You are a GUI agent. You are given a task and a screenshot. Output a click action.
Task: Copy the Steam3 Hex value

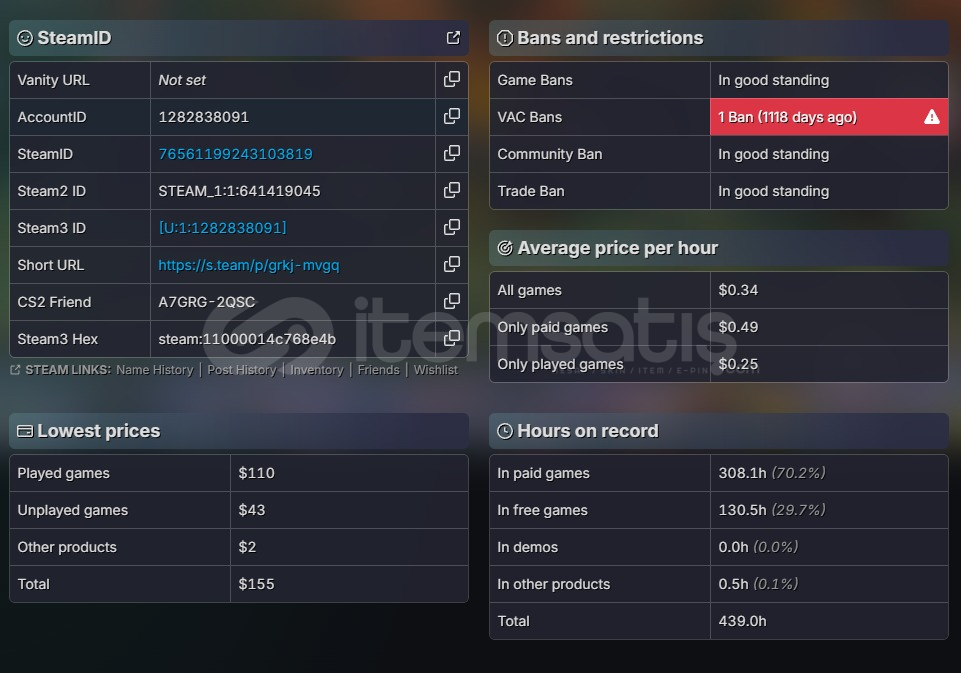click(452, 338)
